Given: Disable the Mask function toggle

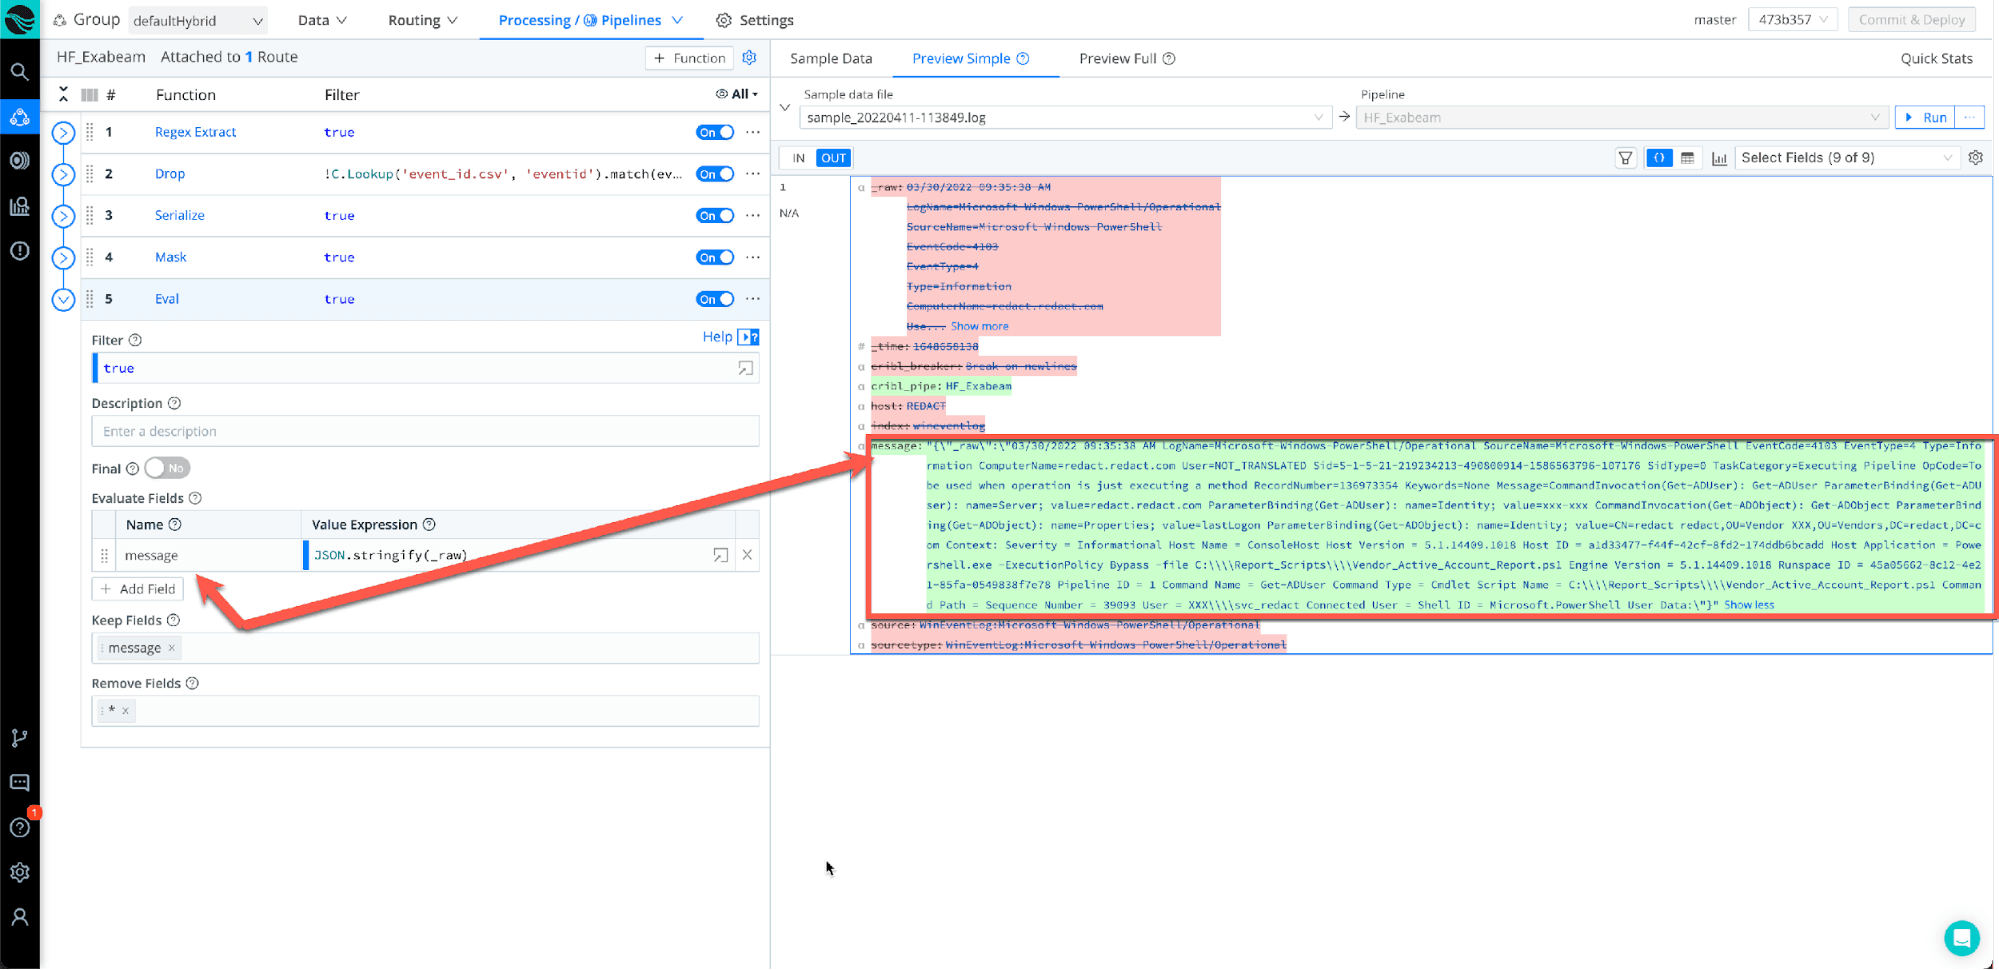Looking at the screenshot, I should pyautogui.click(x=715, y=257).
